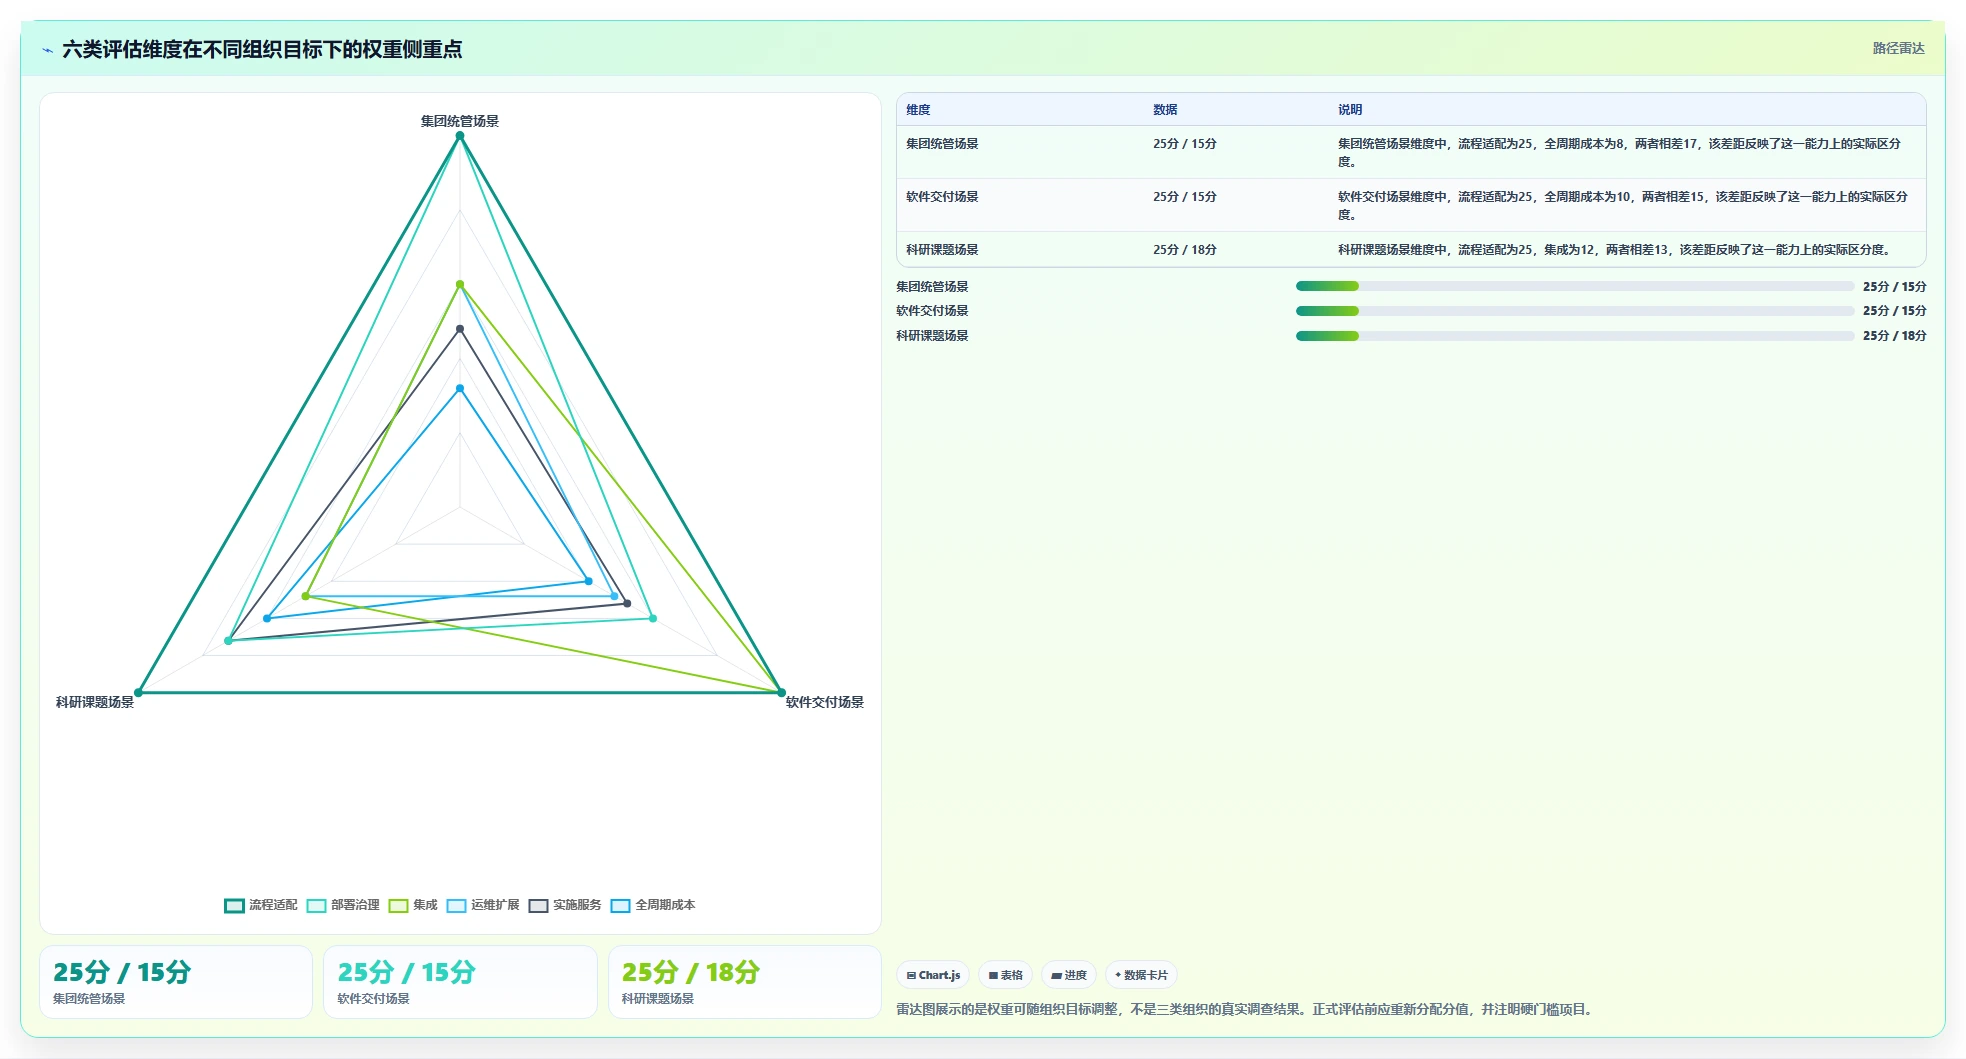Click the 表格 label in its chip
Screen dimensions: 1966x1059
(x=1012, y=975)
